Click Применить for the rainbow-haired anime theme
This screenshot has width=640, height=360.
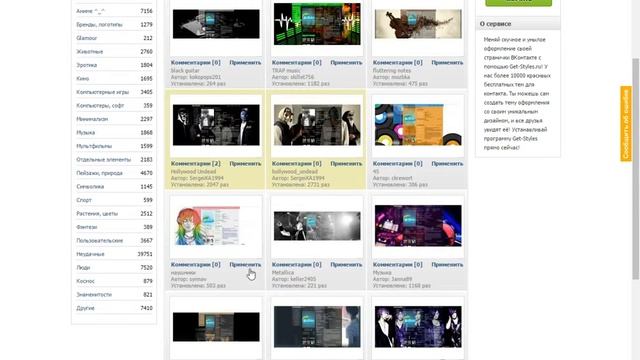coord(245,264)
